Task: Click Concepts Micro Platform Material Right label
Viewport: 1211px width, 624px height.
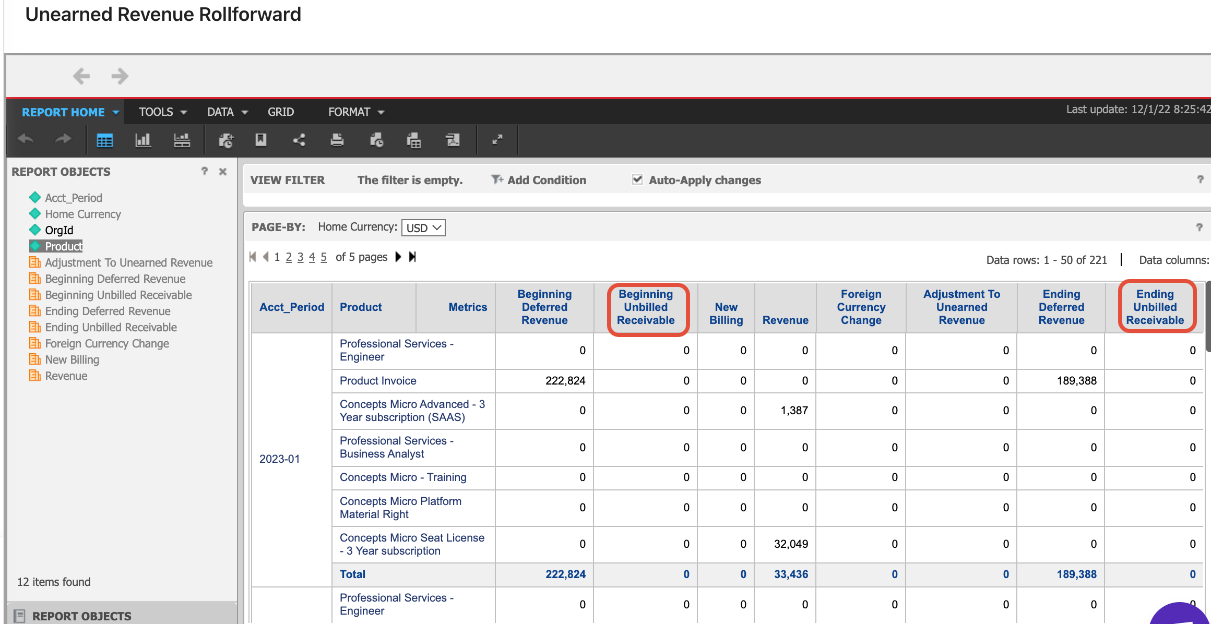Action: 401,508
